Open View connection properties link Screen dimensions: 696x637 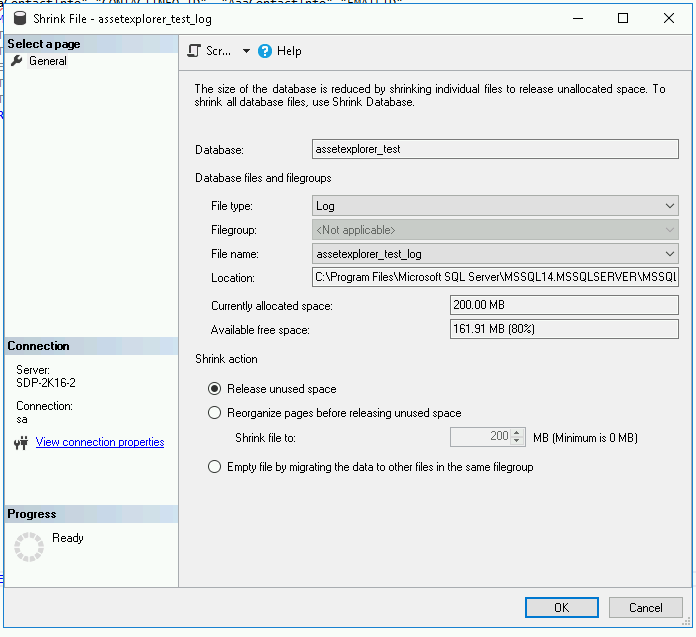tap(100, 442)
